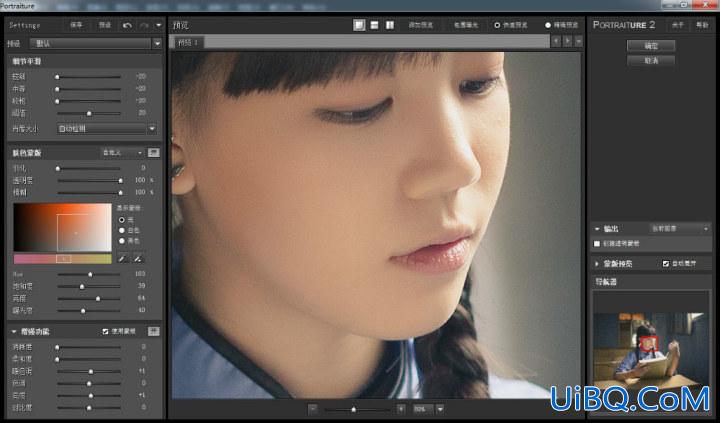Click the zoom in plus button
The height and width of the screenshot is (423, 720).
click(401, 409)
